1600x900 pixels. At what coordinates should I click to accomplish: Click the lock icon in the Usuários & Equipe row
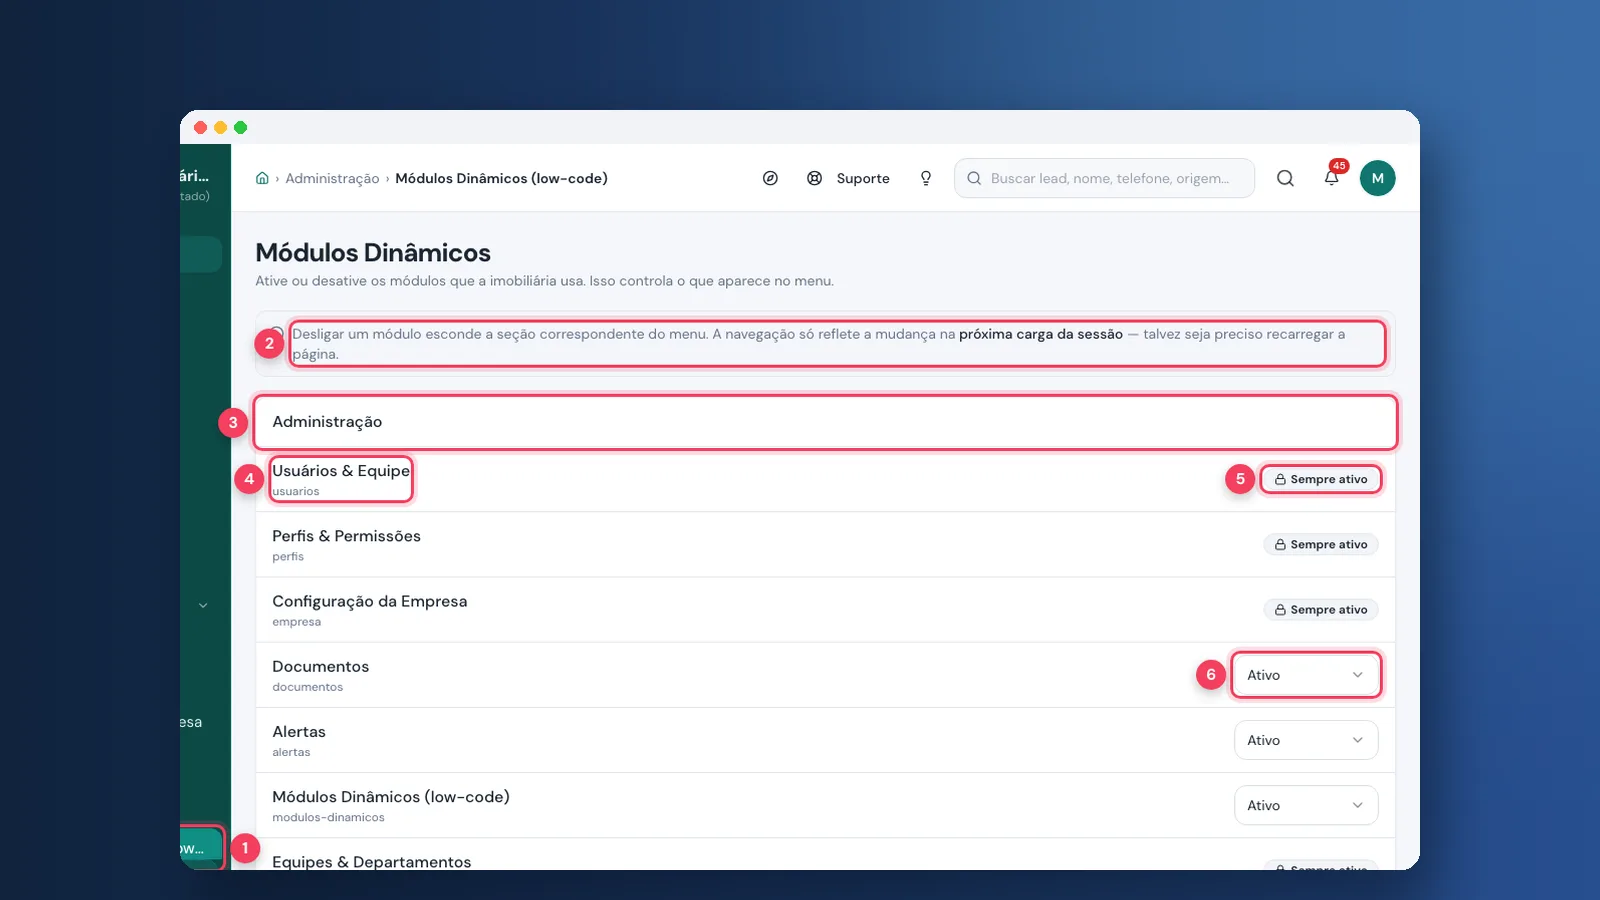click(1280, 480)
